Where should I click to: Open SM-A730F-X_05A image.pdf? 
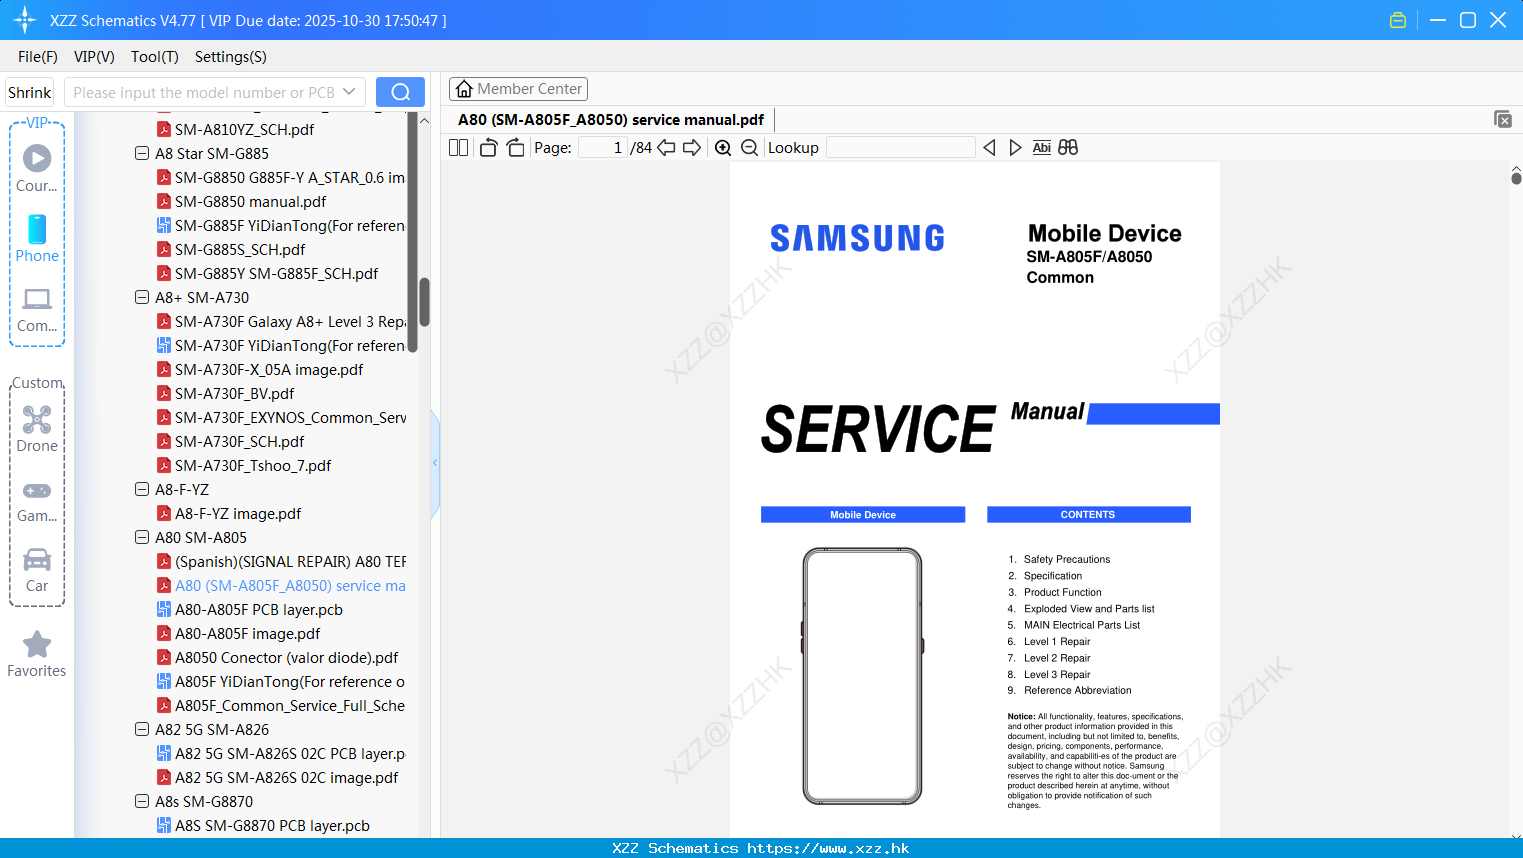coord(260,369)
